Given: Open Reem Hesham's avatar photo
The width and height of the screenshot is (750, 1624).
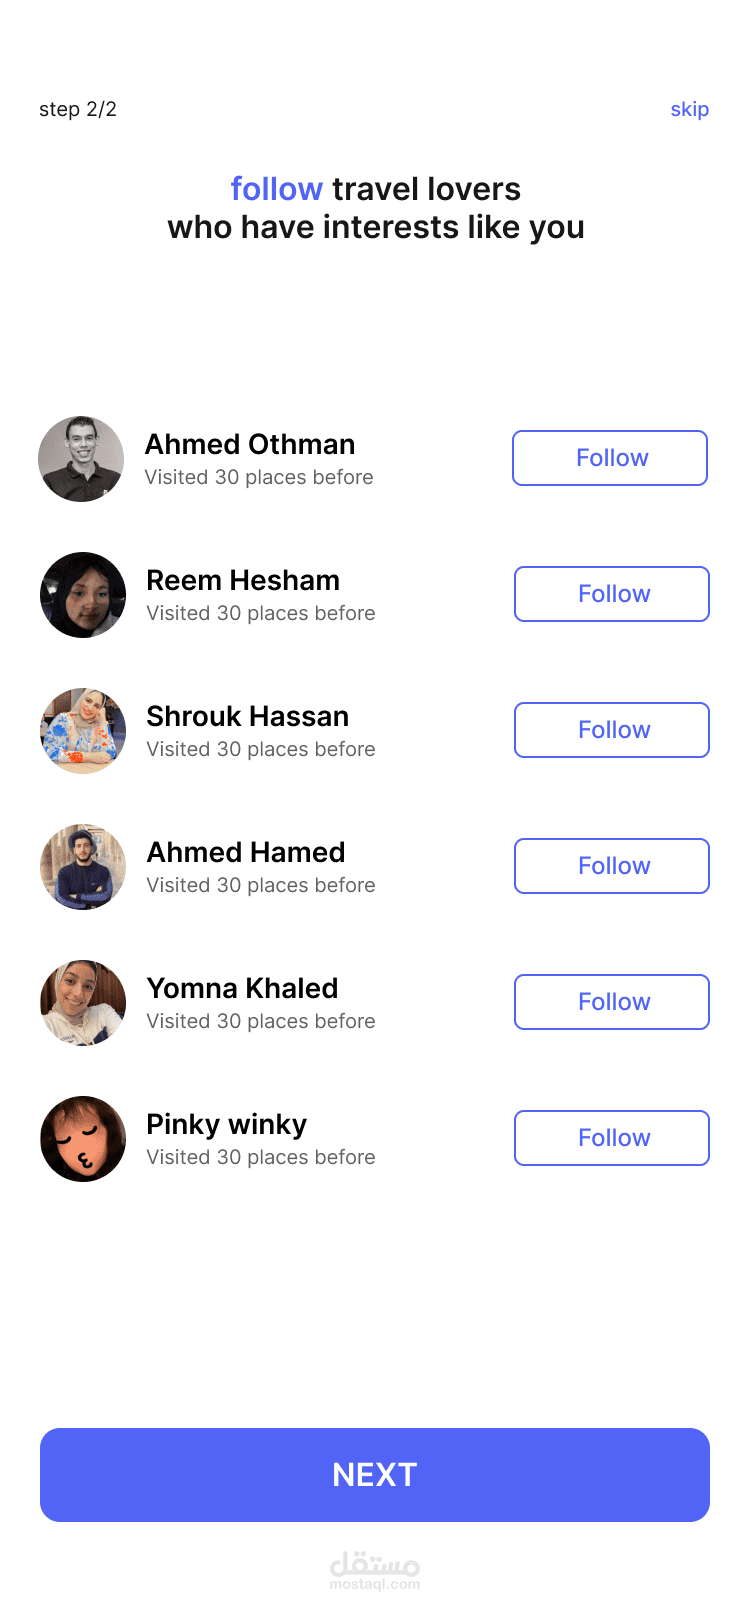Looking at the screenshot, I should point(83,595).
